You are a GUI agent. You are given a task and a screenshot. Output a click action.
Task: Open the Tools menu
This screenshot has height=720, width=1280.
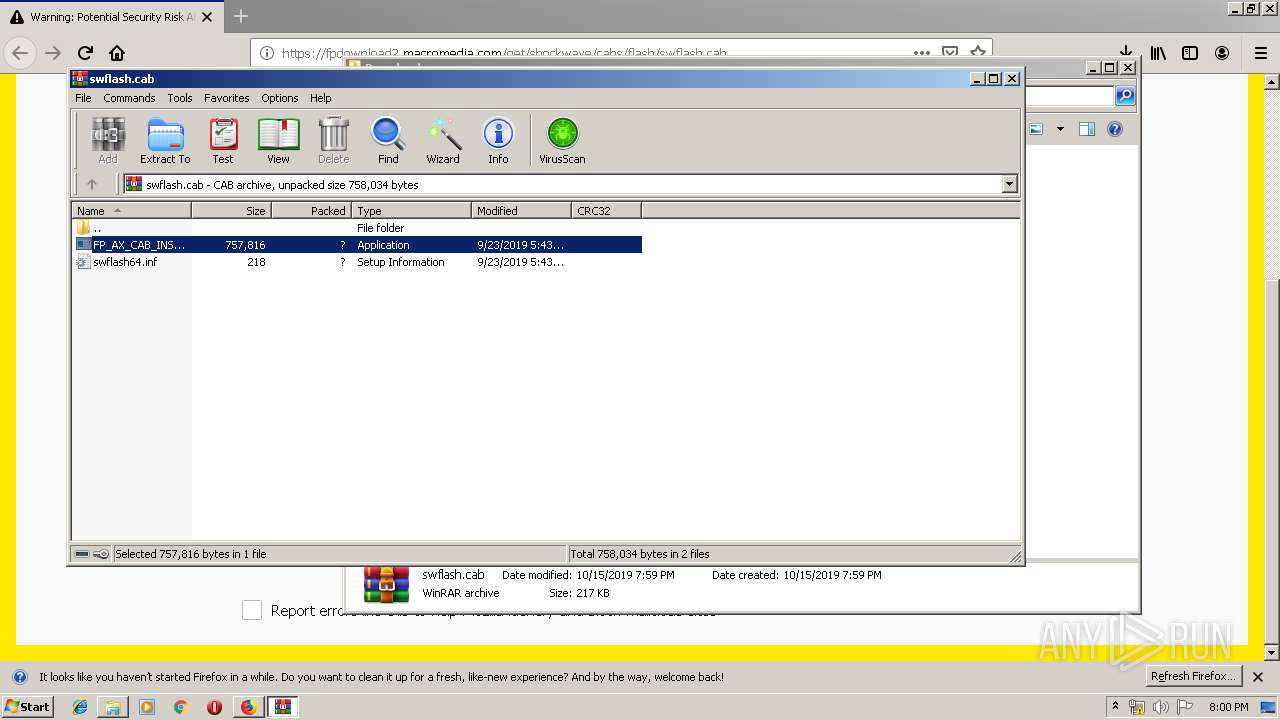pyautogui.click(x=180, y=98)
